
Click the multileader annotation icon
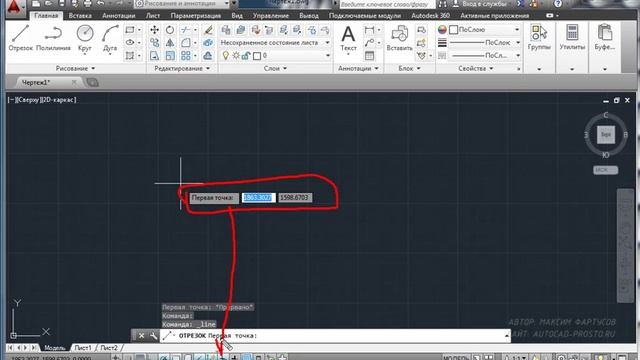coord(369,42)
